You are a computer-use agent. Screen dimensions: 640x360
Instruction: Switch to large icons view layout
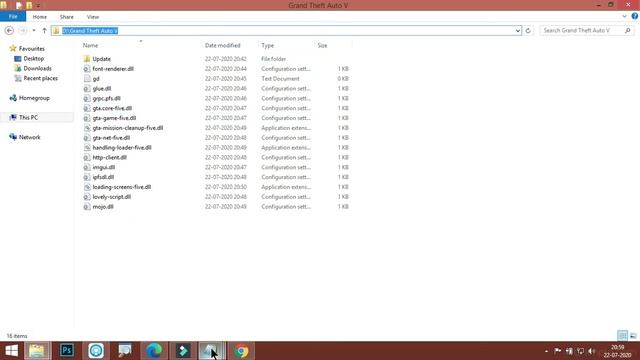point(633,336)
